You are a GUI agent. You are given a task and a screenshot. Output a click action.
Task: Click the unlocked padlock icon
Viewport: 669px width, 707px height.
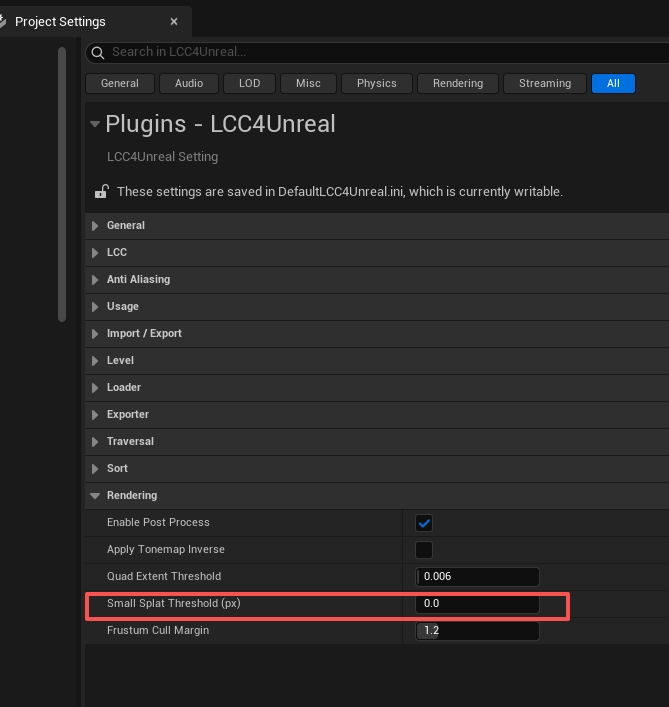(x=102, y=192)
